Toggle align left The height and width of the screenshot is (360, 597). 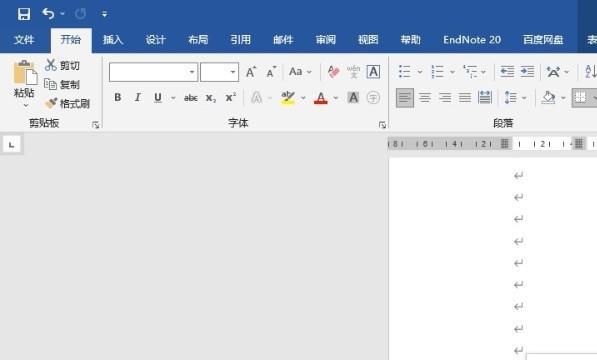[405, 98]
